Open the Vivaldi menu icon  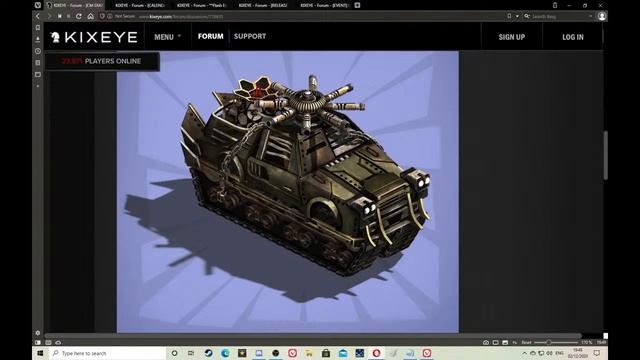(x=38, y=5)
